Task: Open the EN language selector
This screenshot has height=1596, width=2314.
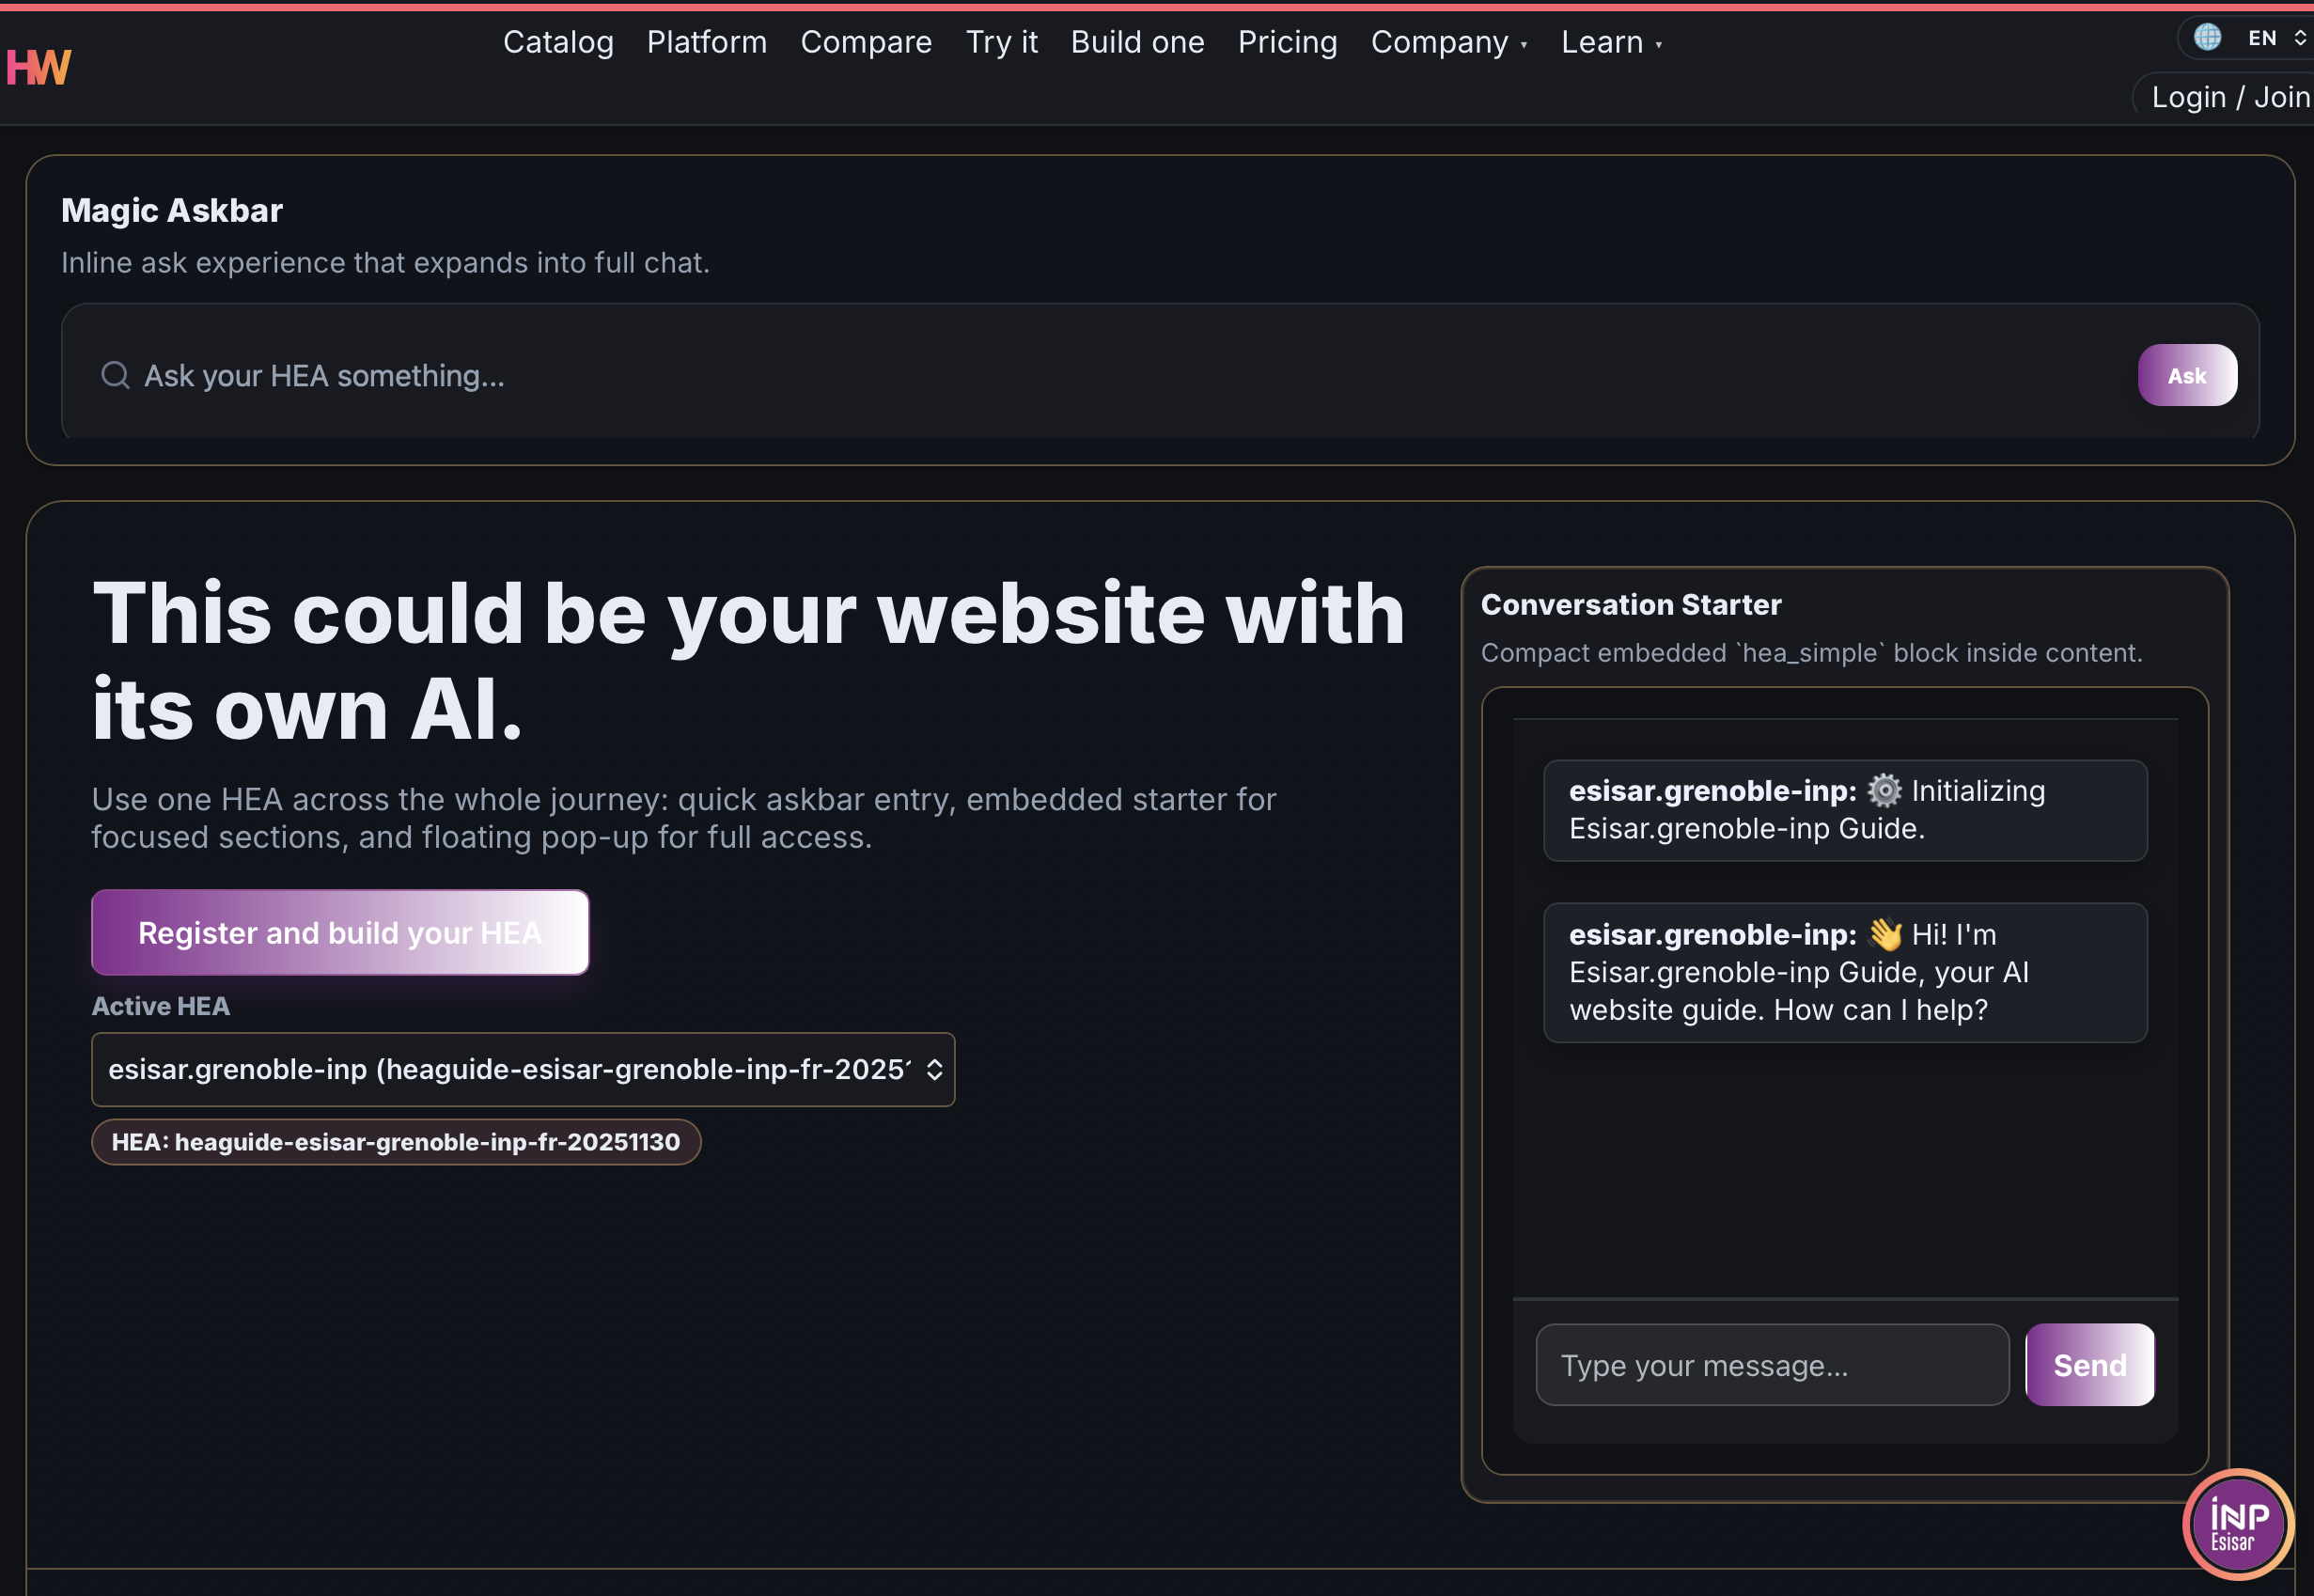Action: click(2262, 37)
